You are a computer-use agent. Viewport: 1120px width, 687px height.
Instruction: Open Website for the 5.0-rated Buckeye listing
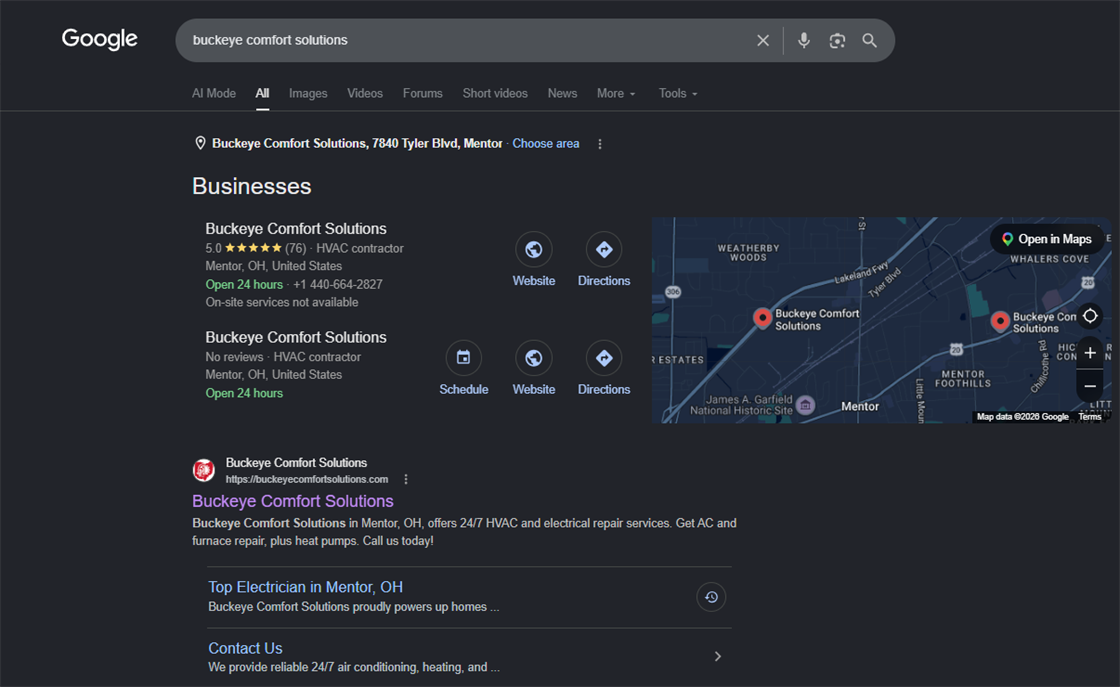coord(534,260)
